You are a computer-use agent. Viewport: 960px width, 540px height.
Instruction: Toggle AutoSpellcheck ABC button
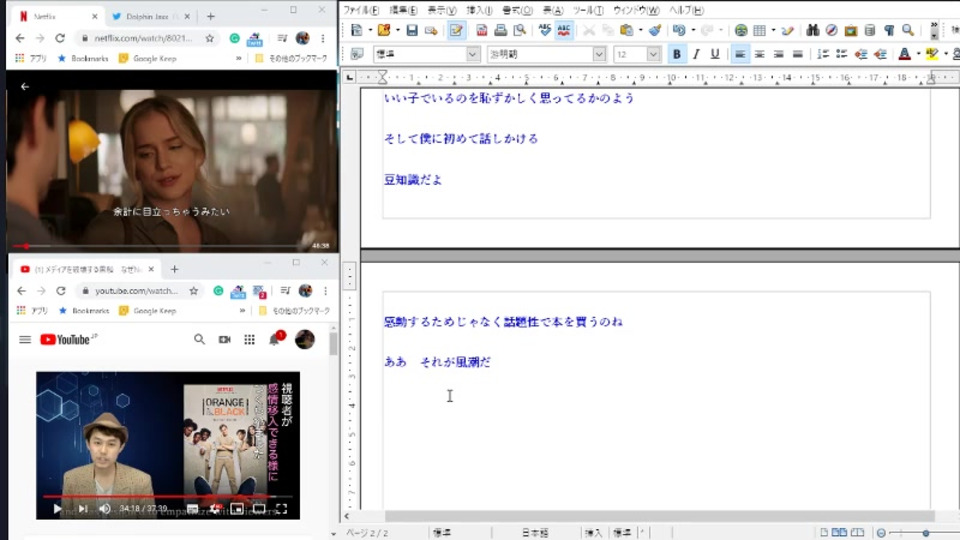tap(565, 31)
